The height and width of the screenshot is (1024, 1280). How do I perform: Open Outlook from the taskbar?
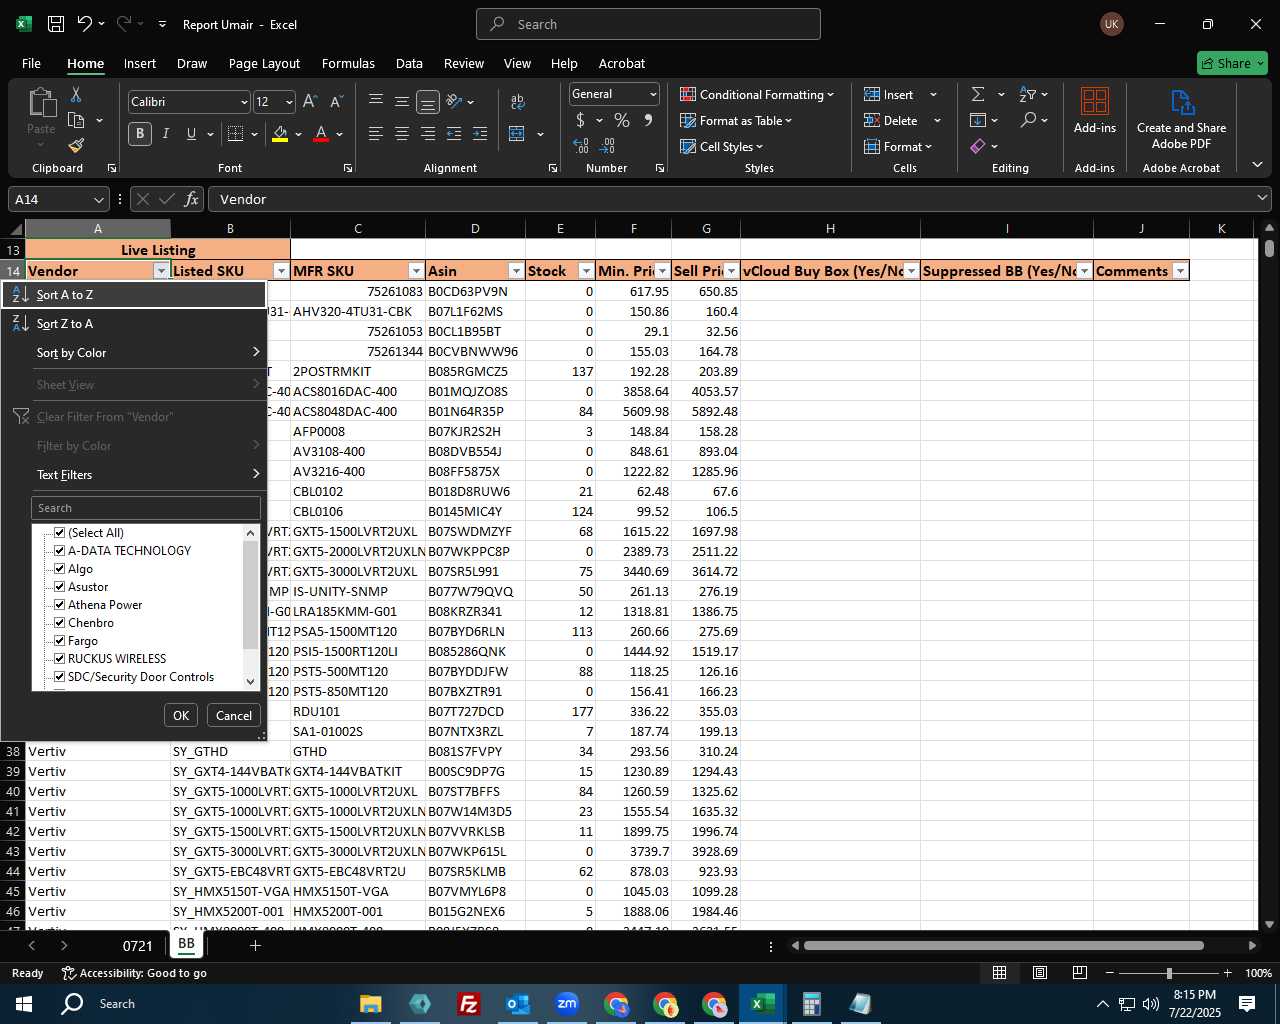pos(517,1004)
